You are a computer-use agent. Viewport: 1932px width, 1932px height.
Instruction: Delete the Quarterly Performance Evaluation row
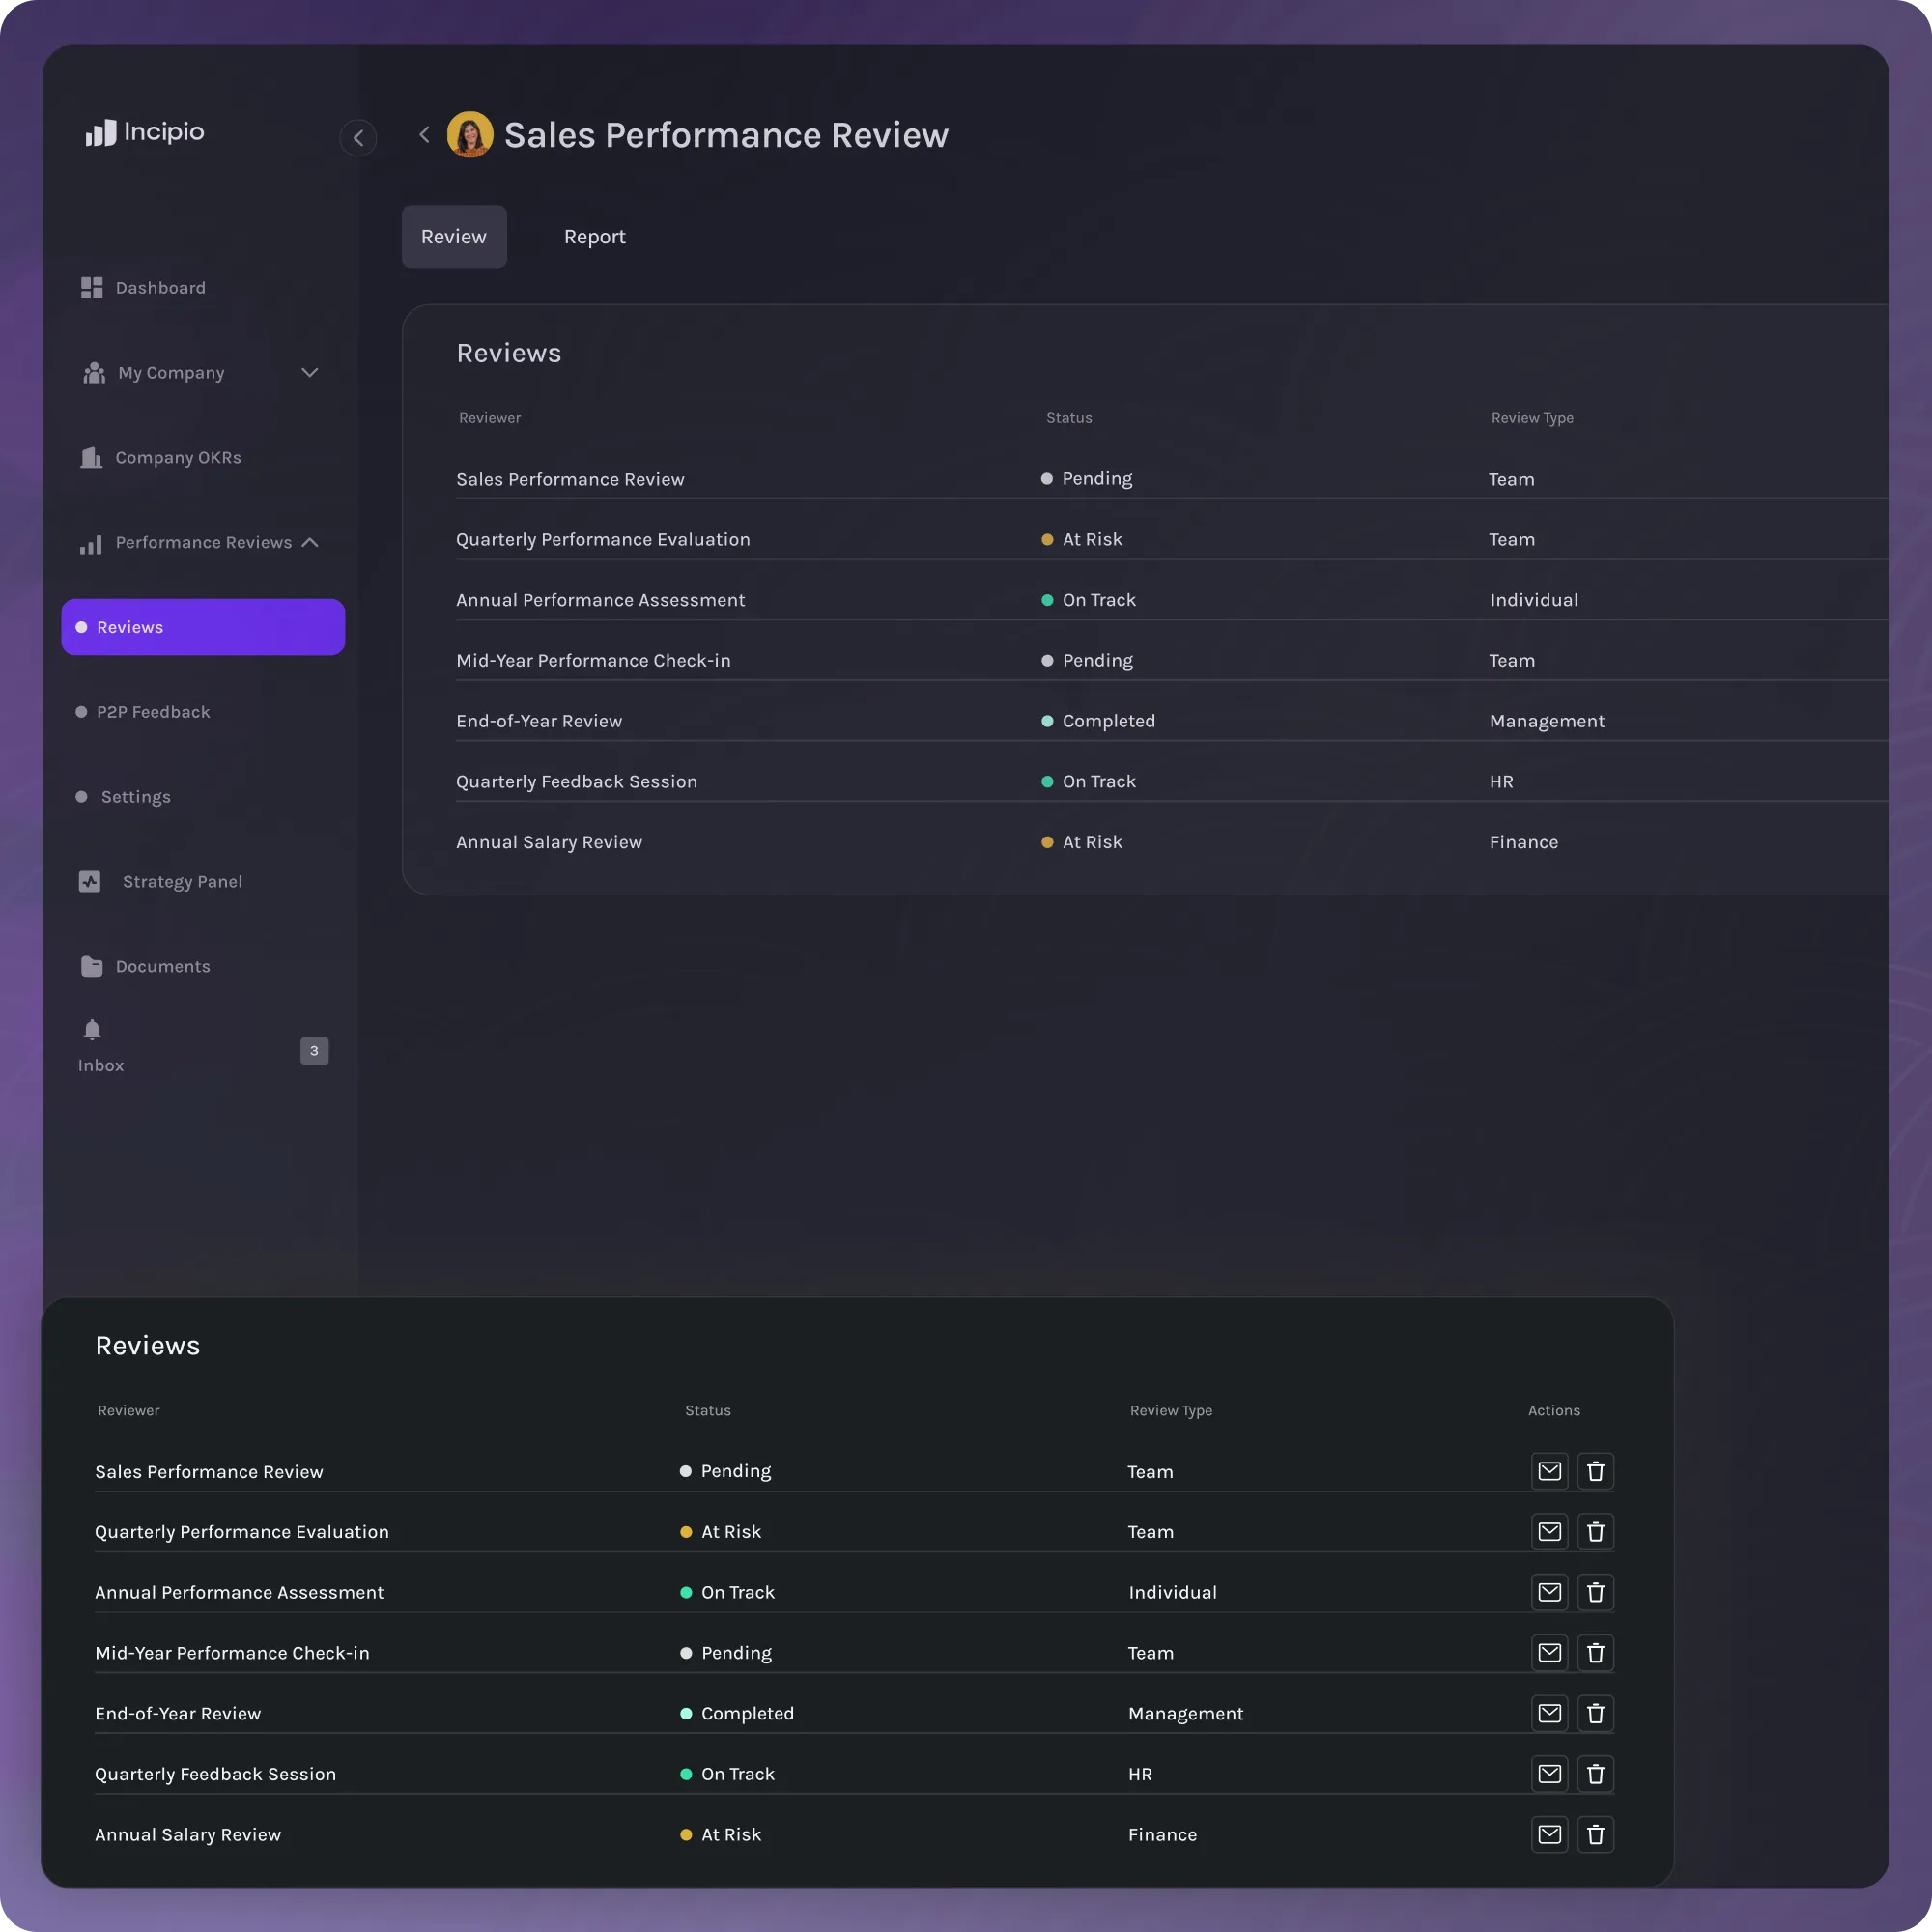1595,1532
